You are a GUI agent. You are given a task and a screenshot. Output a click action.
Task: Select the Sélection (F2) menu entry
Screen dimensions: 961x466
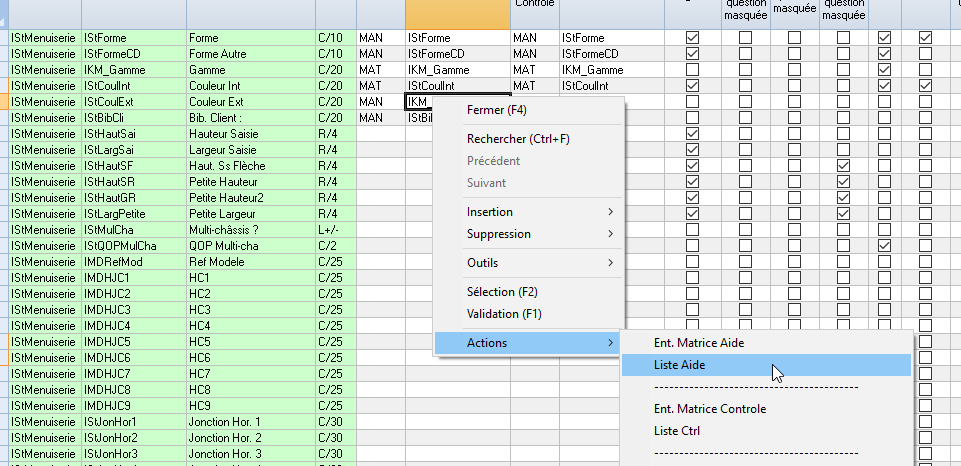pos(502,292)
